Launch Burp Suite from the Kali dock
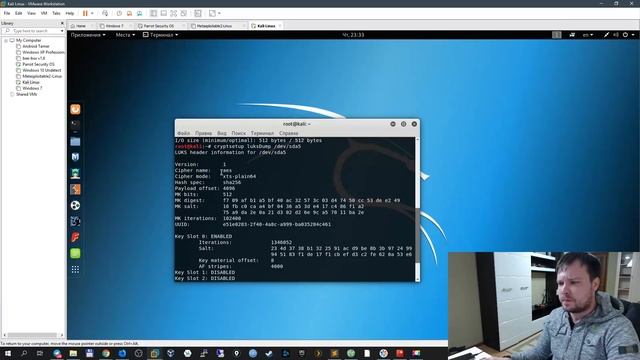Image resolution: width=640 pixels, height=360 pixels. point(75,189)
